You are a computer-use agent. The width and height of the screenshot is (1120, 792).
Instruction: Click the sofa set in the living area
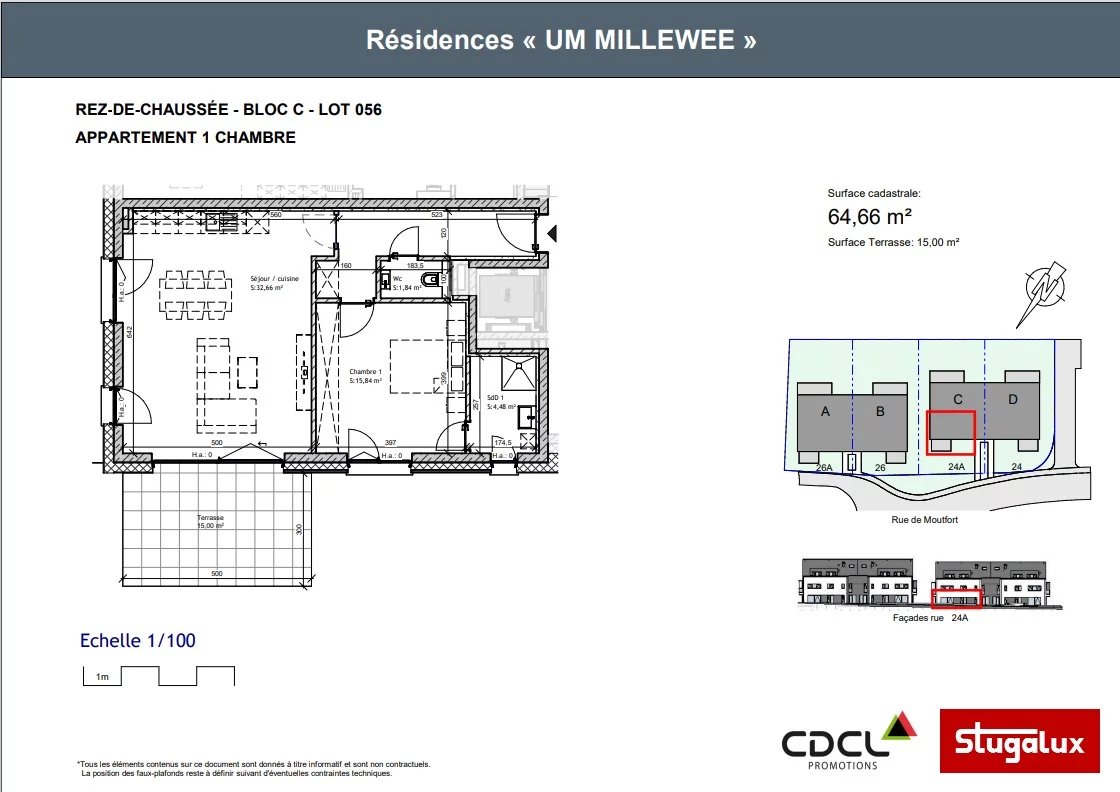pos(227,382)
